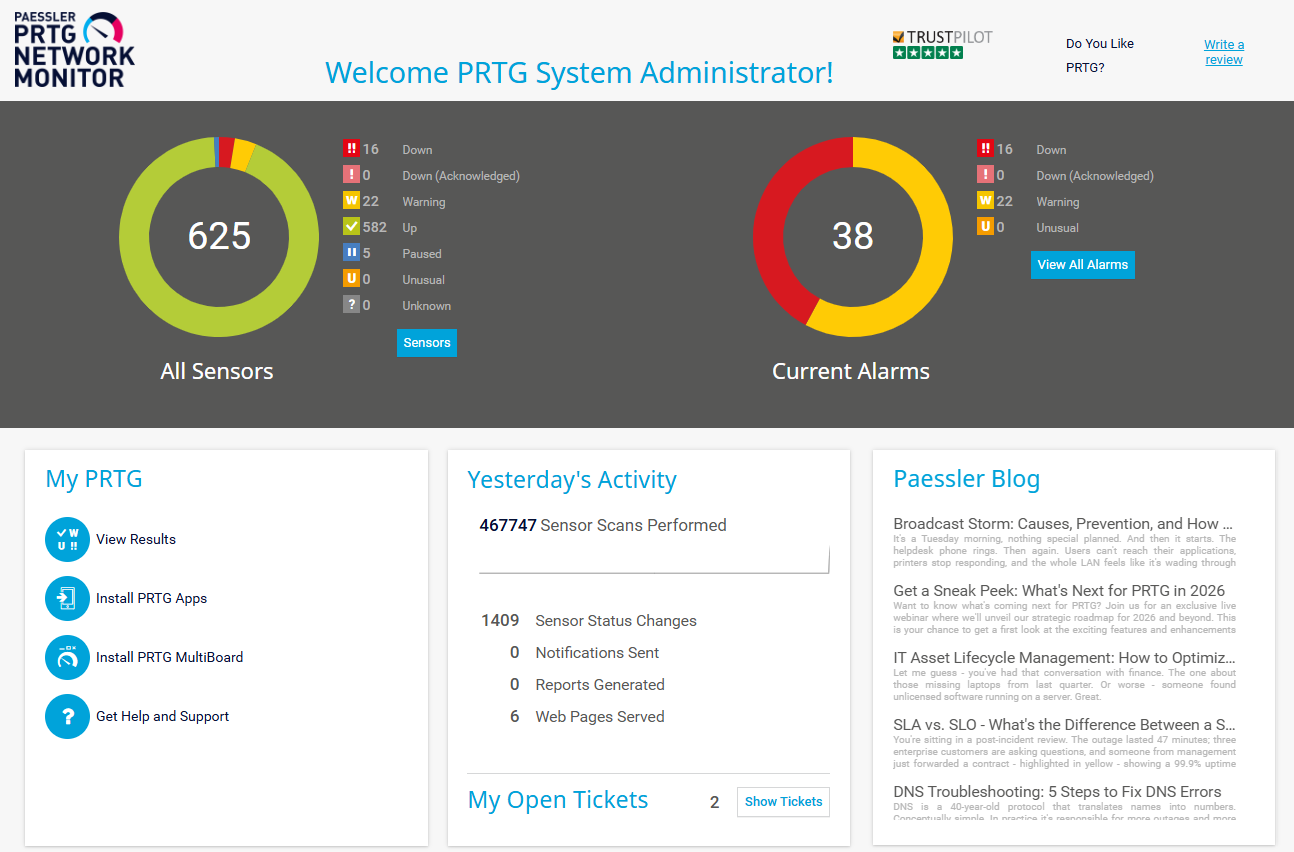This screenshot has width=1294, height=852.
Task: Open the Broadcast Storm blog article
Action: [x=1063, y=524]
